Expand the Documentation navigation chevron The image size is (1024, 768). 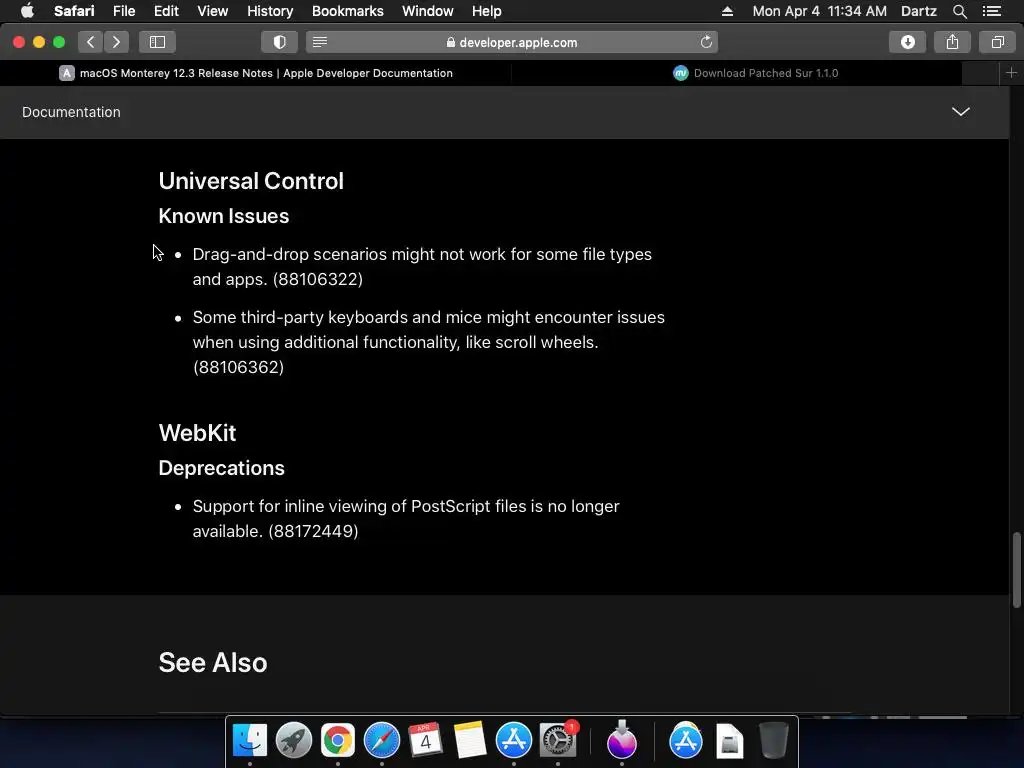(960, 112)
